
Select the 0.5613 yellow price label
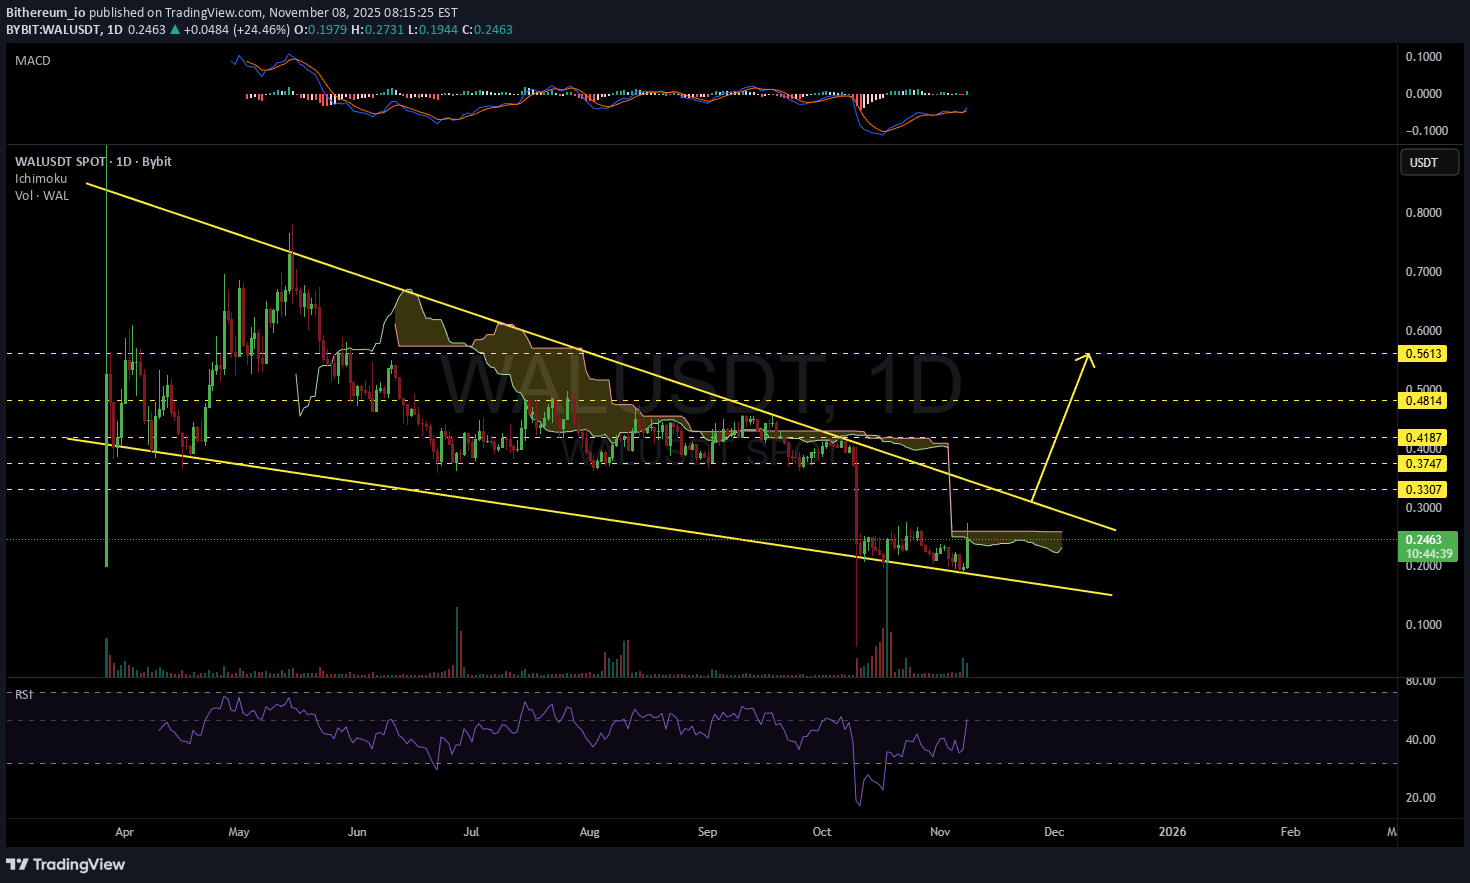point(1424,354)
